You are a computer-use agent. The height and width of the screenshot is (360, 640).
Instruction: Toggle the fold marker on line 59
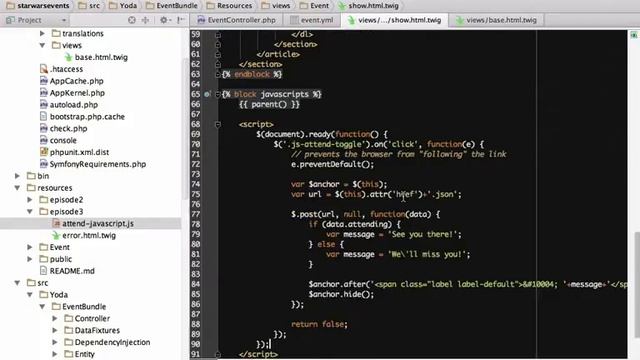tap(218, 35)
